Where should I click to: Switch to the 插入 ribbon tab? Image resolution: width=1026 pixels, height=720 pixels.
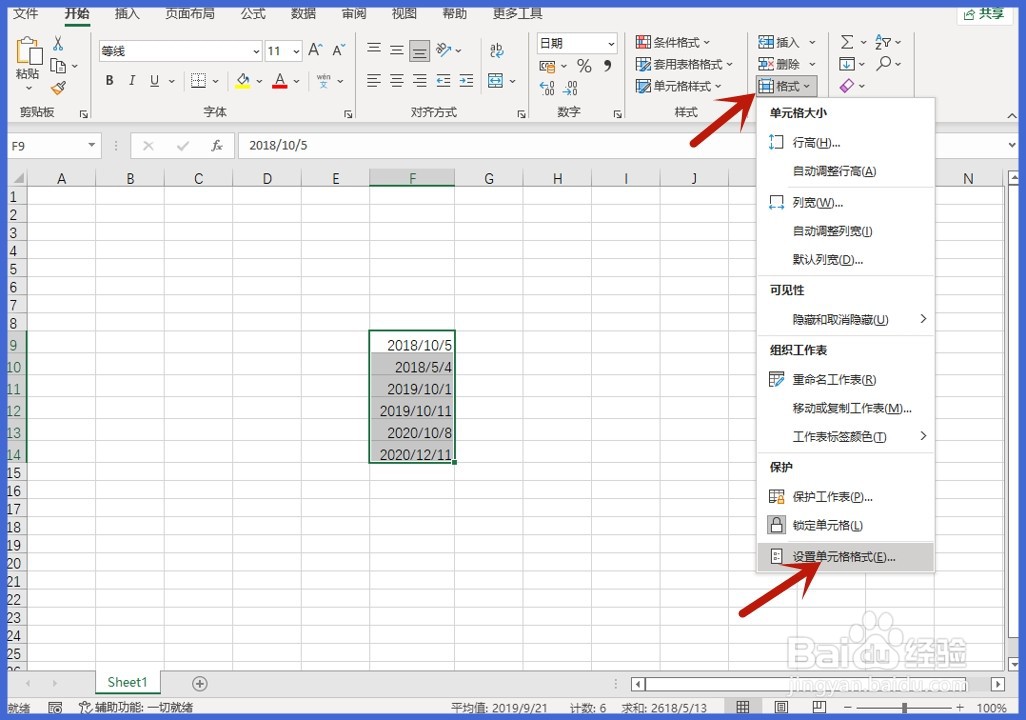tap(127, 13)
